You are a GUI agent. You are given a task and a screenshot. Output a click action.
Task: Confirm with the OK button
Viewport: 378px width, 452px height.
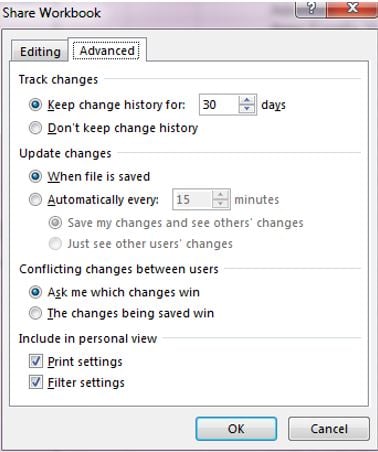pos(236,429)
